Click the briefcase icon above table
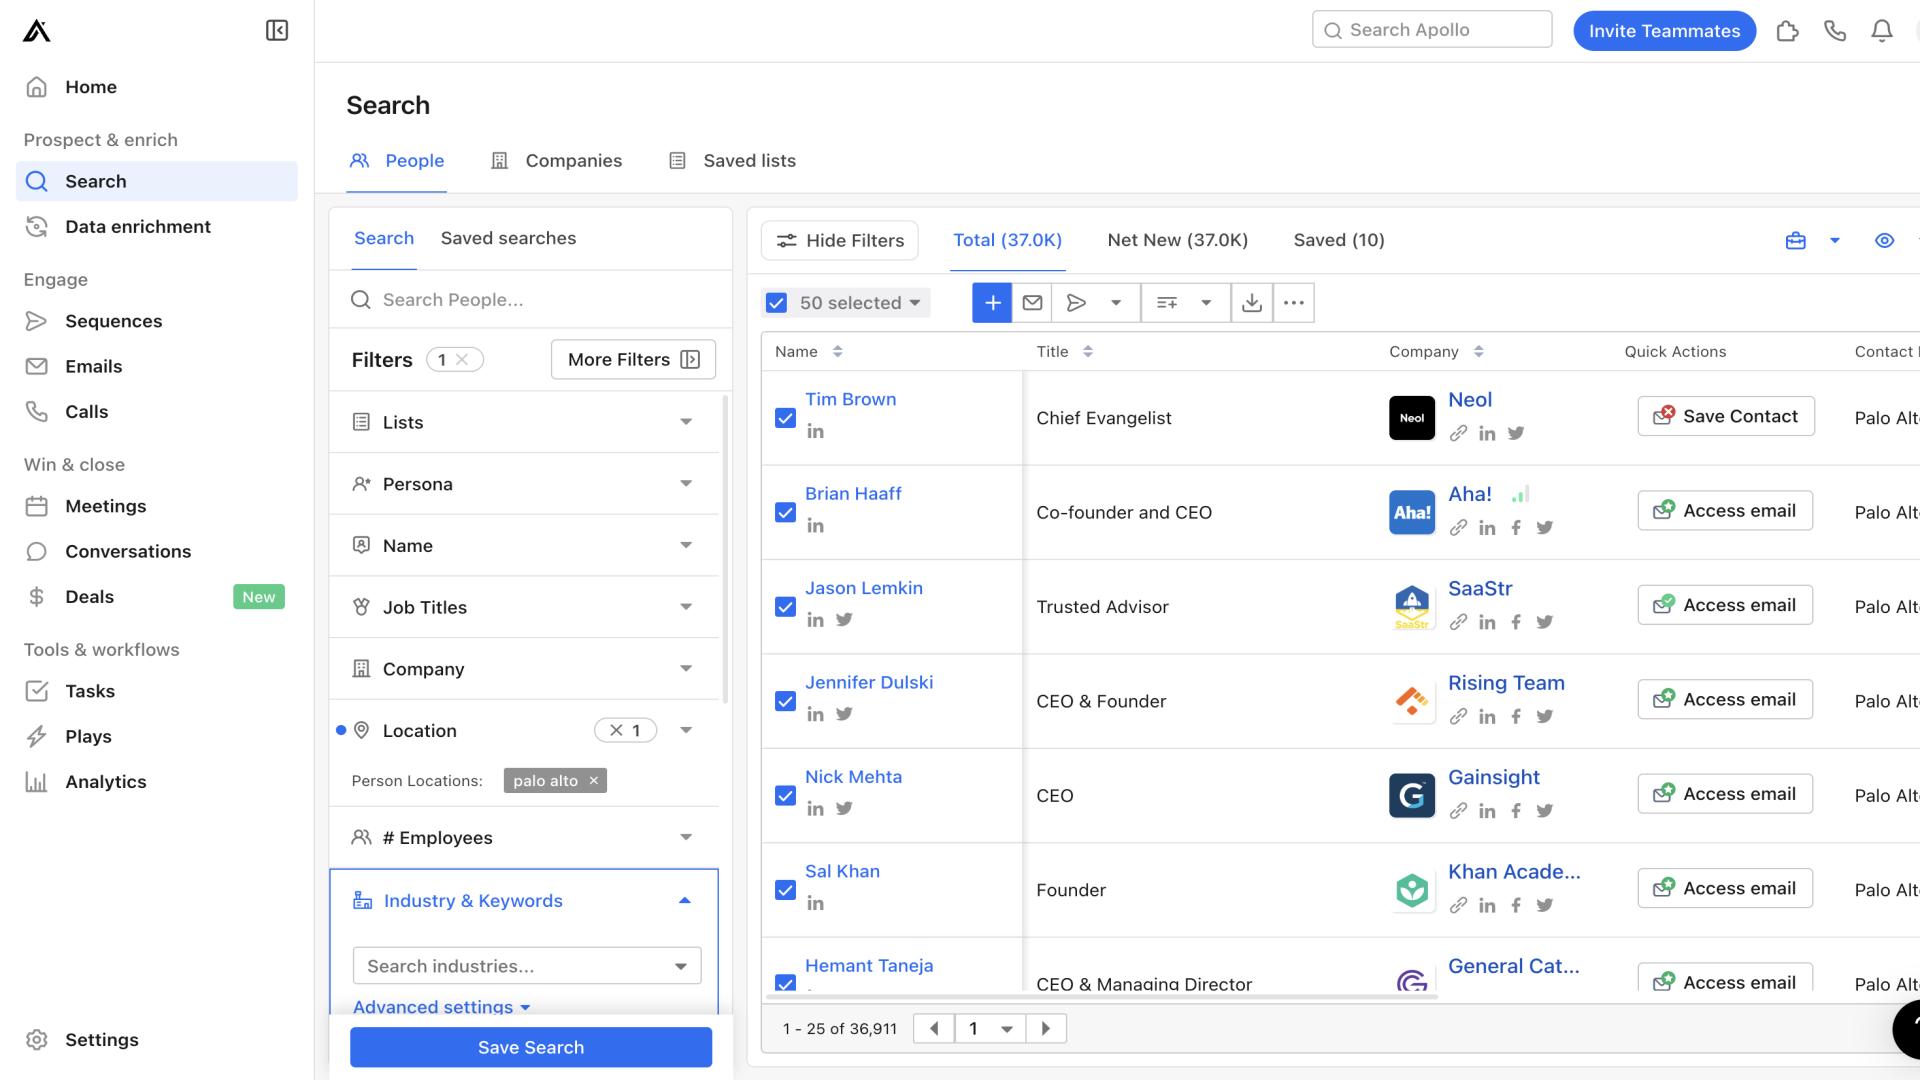 [1795, 241]
